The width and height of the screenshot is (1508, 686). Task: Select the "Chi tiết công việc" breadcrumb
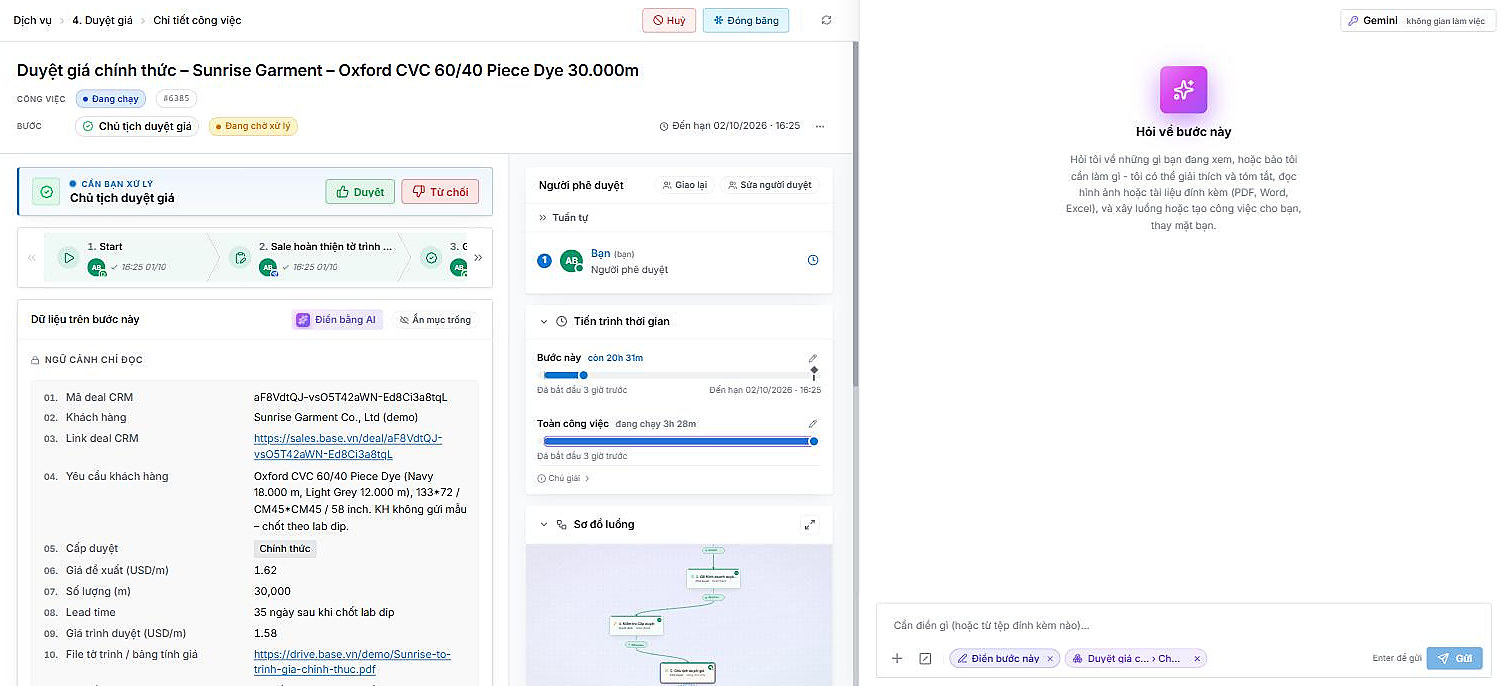tap(197, 20)
